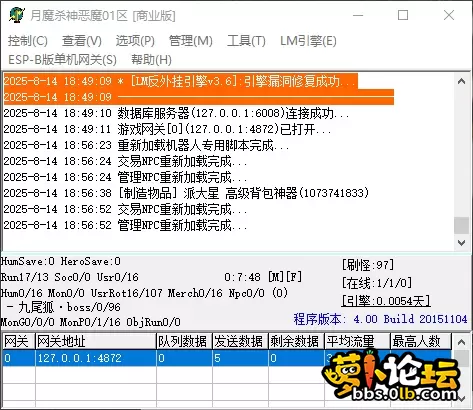Select the 18:56:52 管理NPC重新加载完成 line
The width and height of the screenshot is (473, 410).
coord(125,225)
